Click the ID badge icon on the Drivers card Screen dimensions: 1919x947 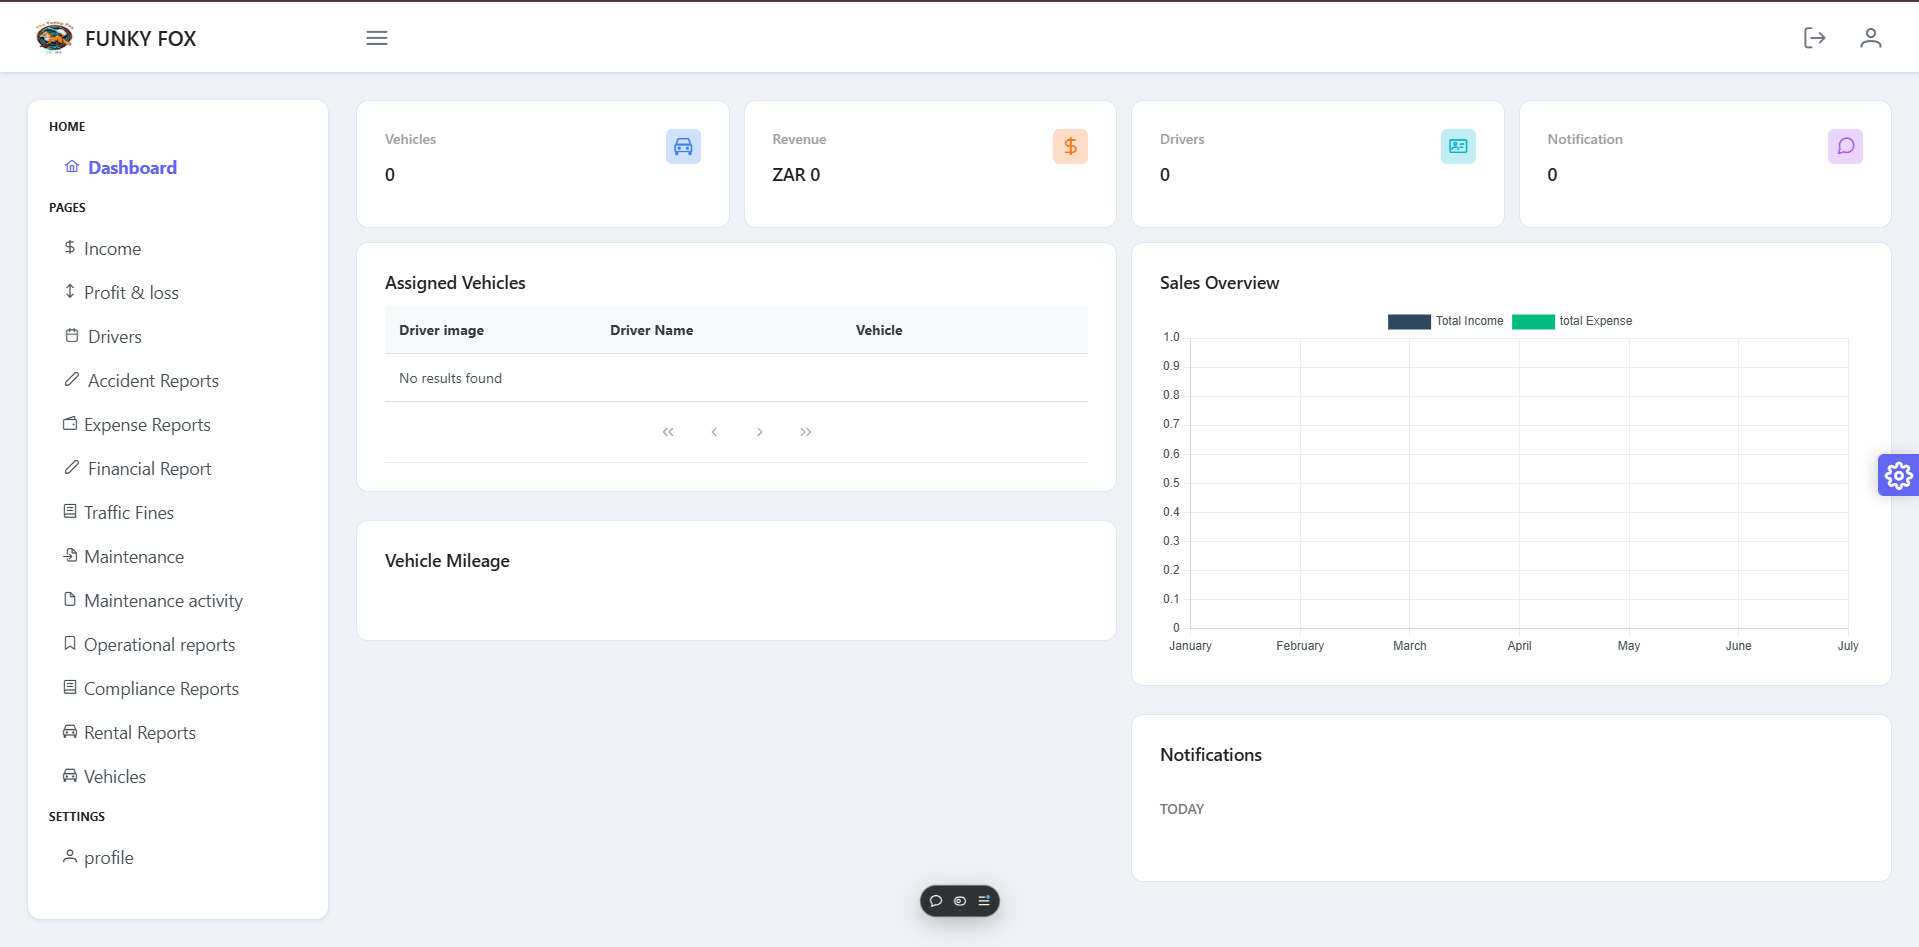(1457, 146)
